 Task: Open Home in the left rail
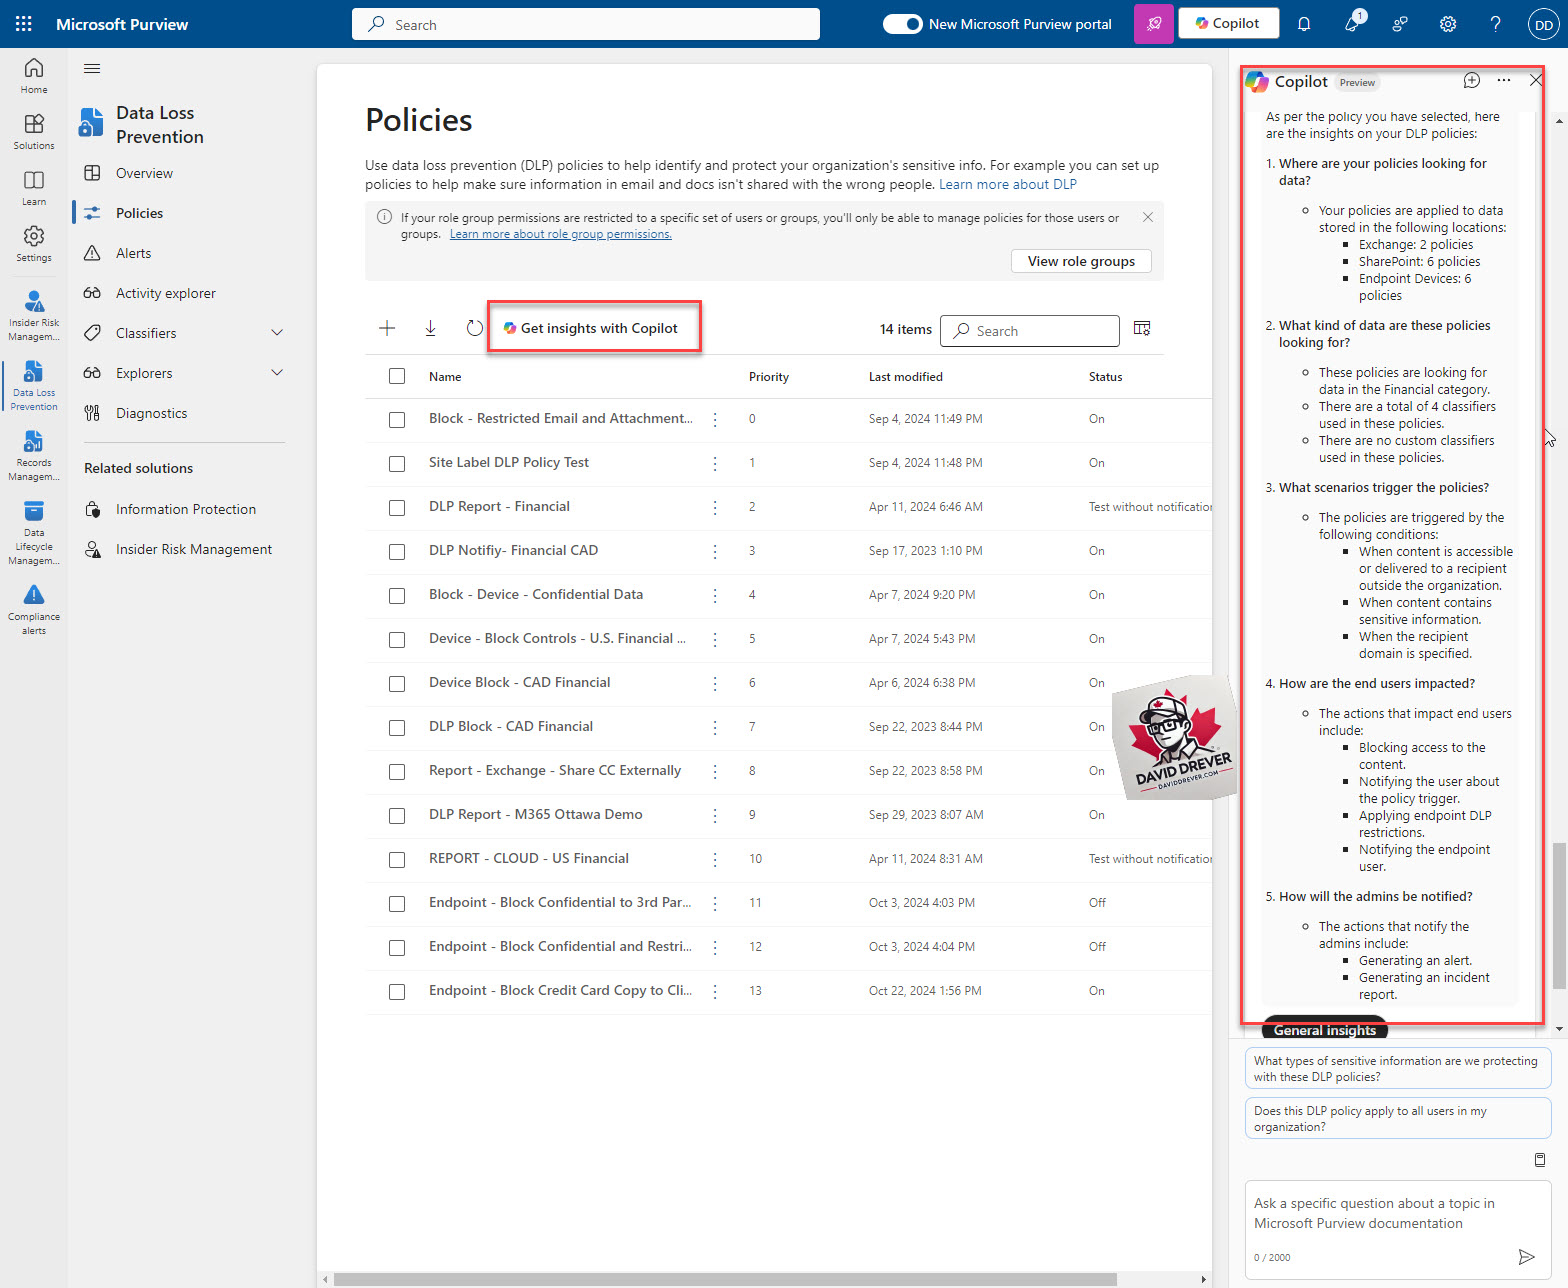pos(34,75)
